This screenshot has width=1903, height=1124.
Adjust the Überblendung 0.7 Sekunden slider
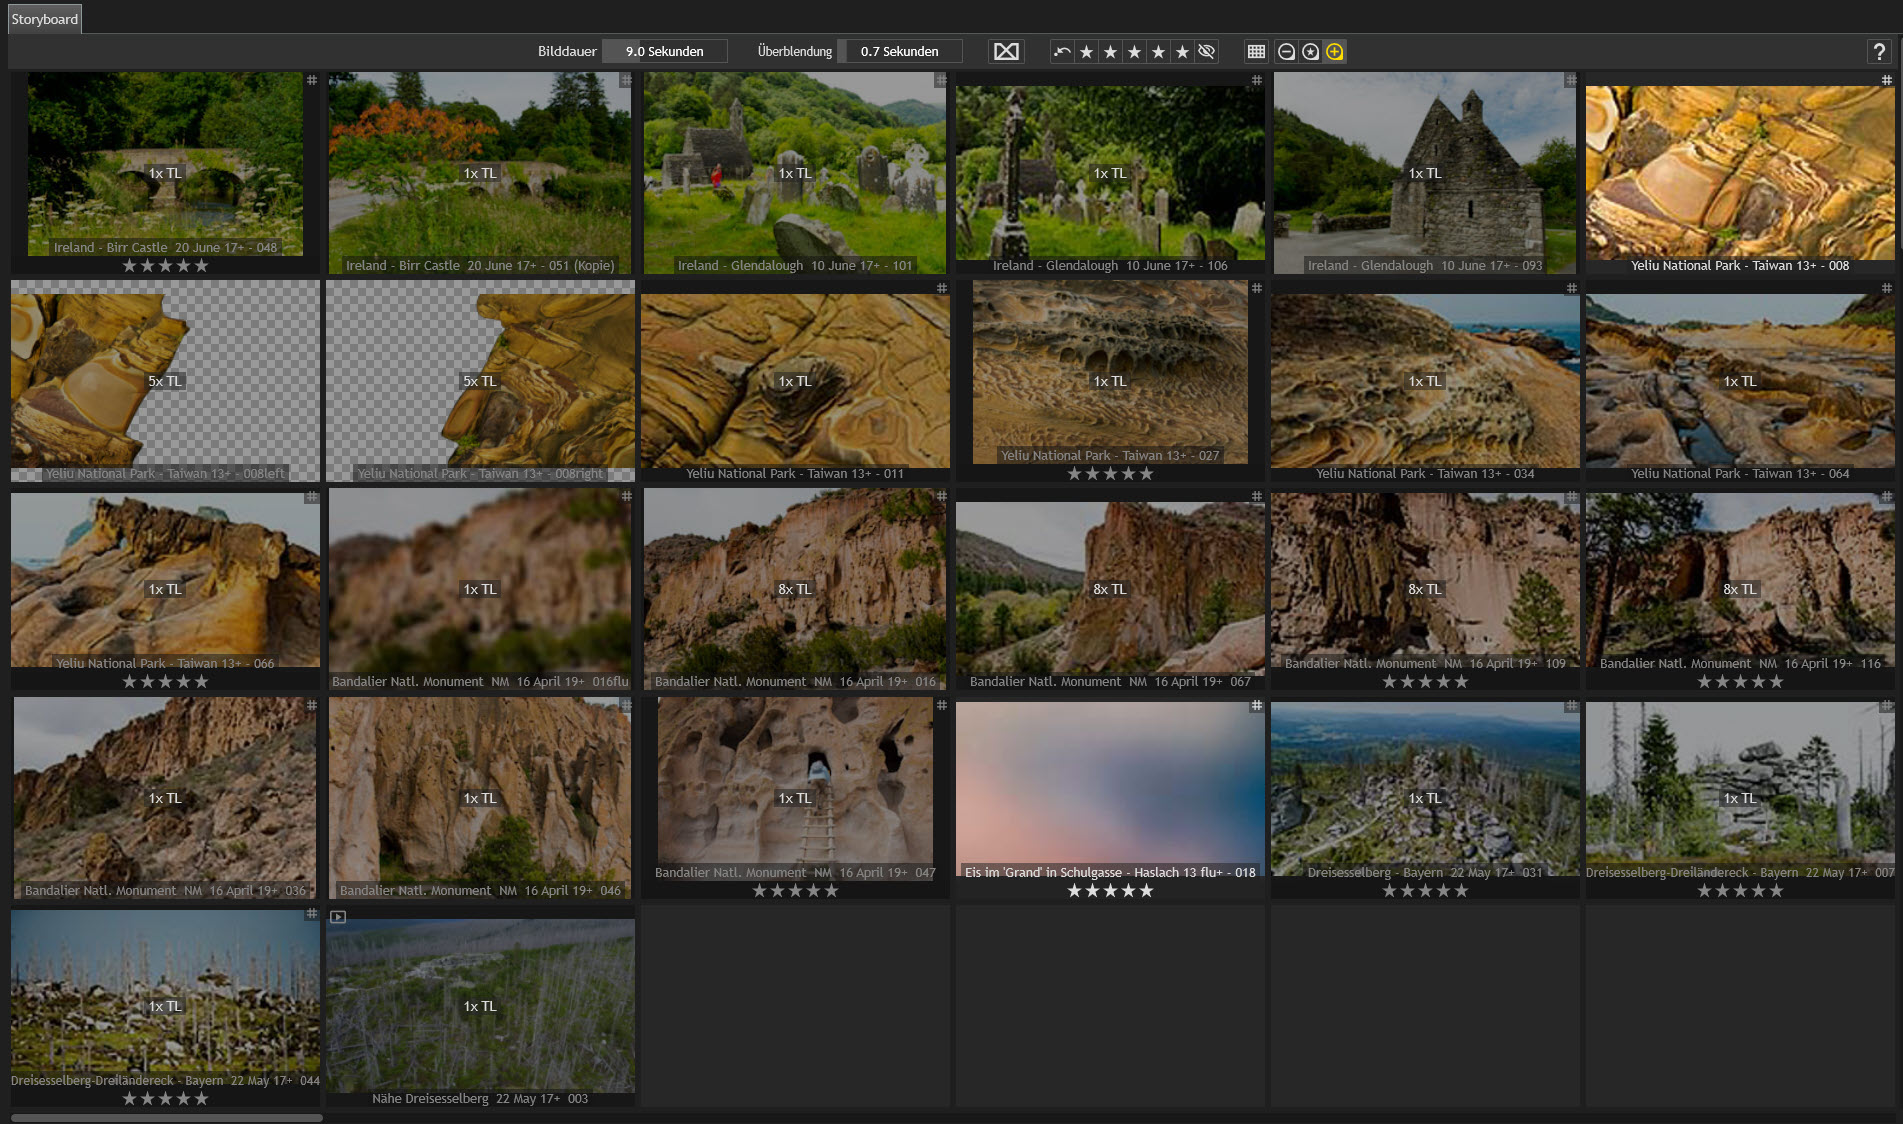[900, 51]
